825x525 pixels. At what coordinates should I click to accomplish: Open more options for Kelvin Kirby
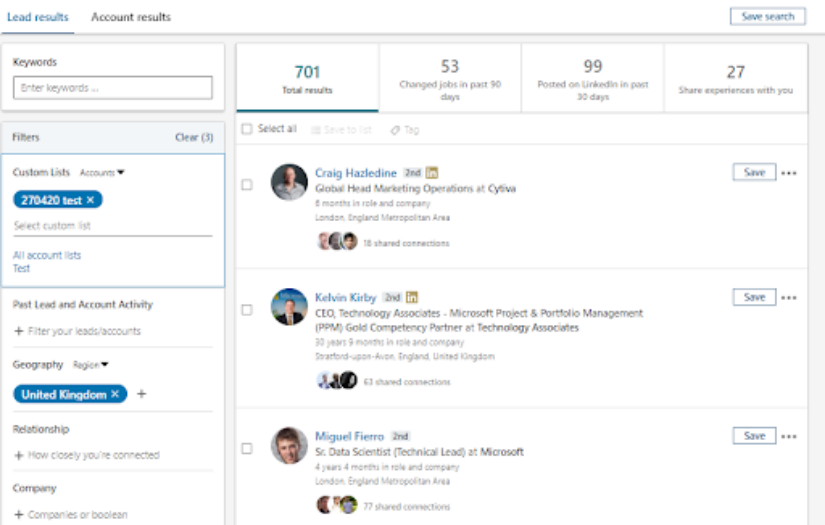click(789, 298)
